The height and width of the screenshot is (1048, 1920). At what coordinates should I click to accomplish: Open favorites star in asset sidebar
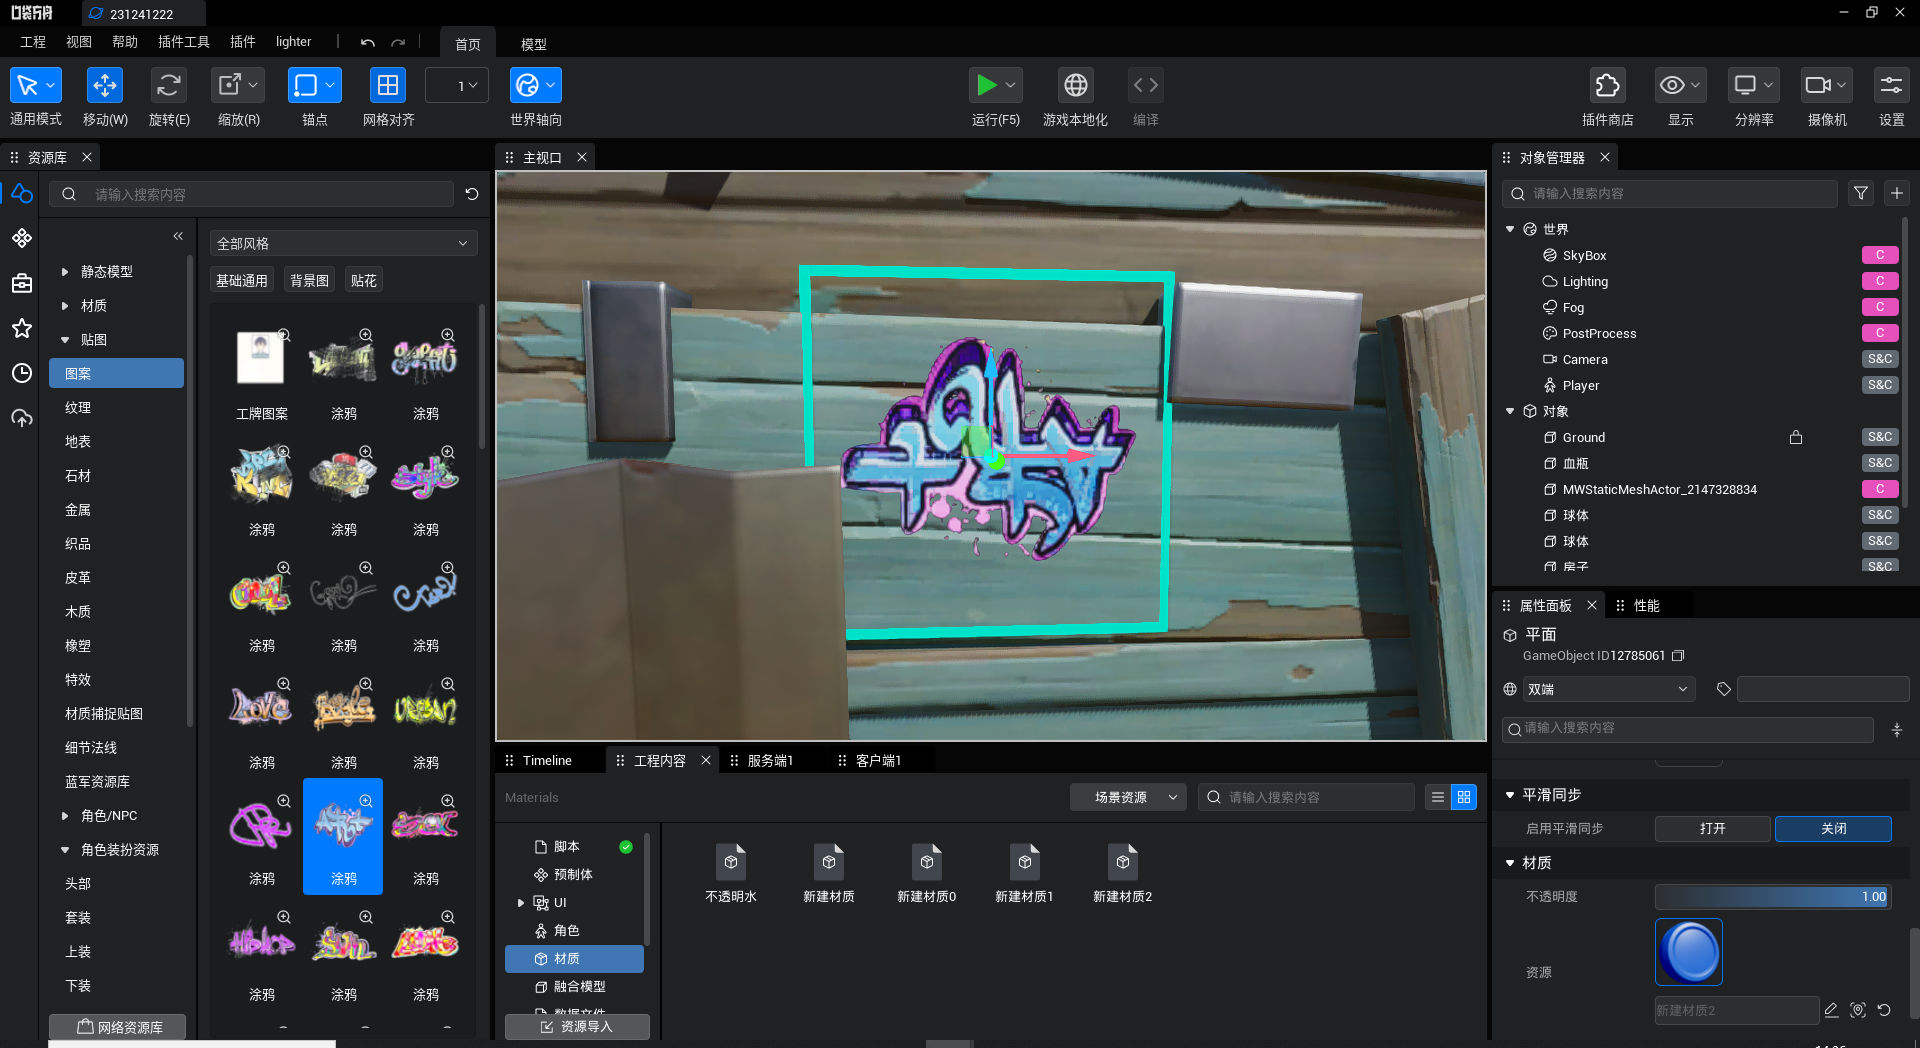click(22, 328)
